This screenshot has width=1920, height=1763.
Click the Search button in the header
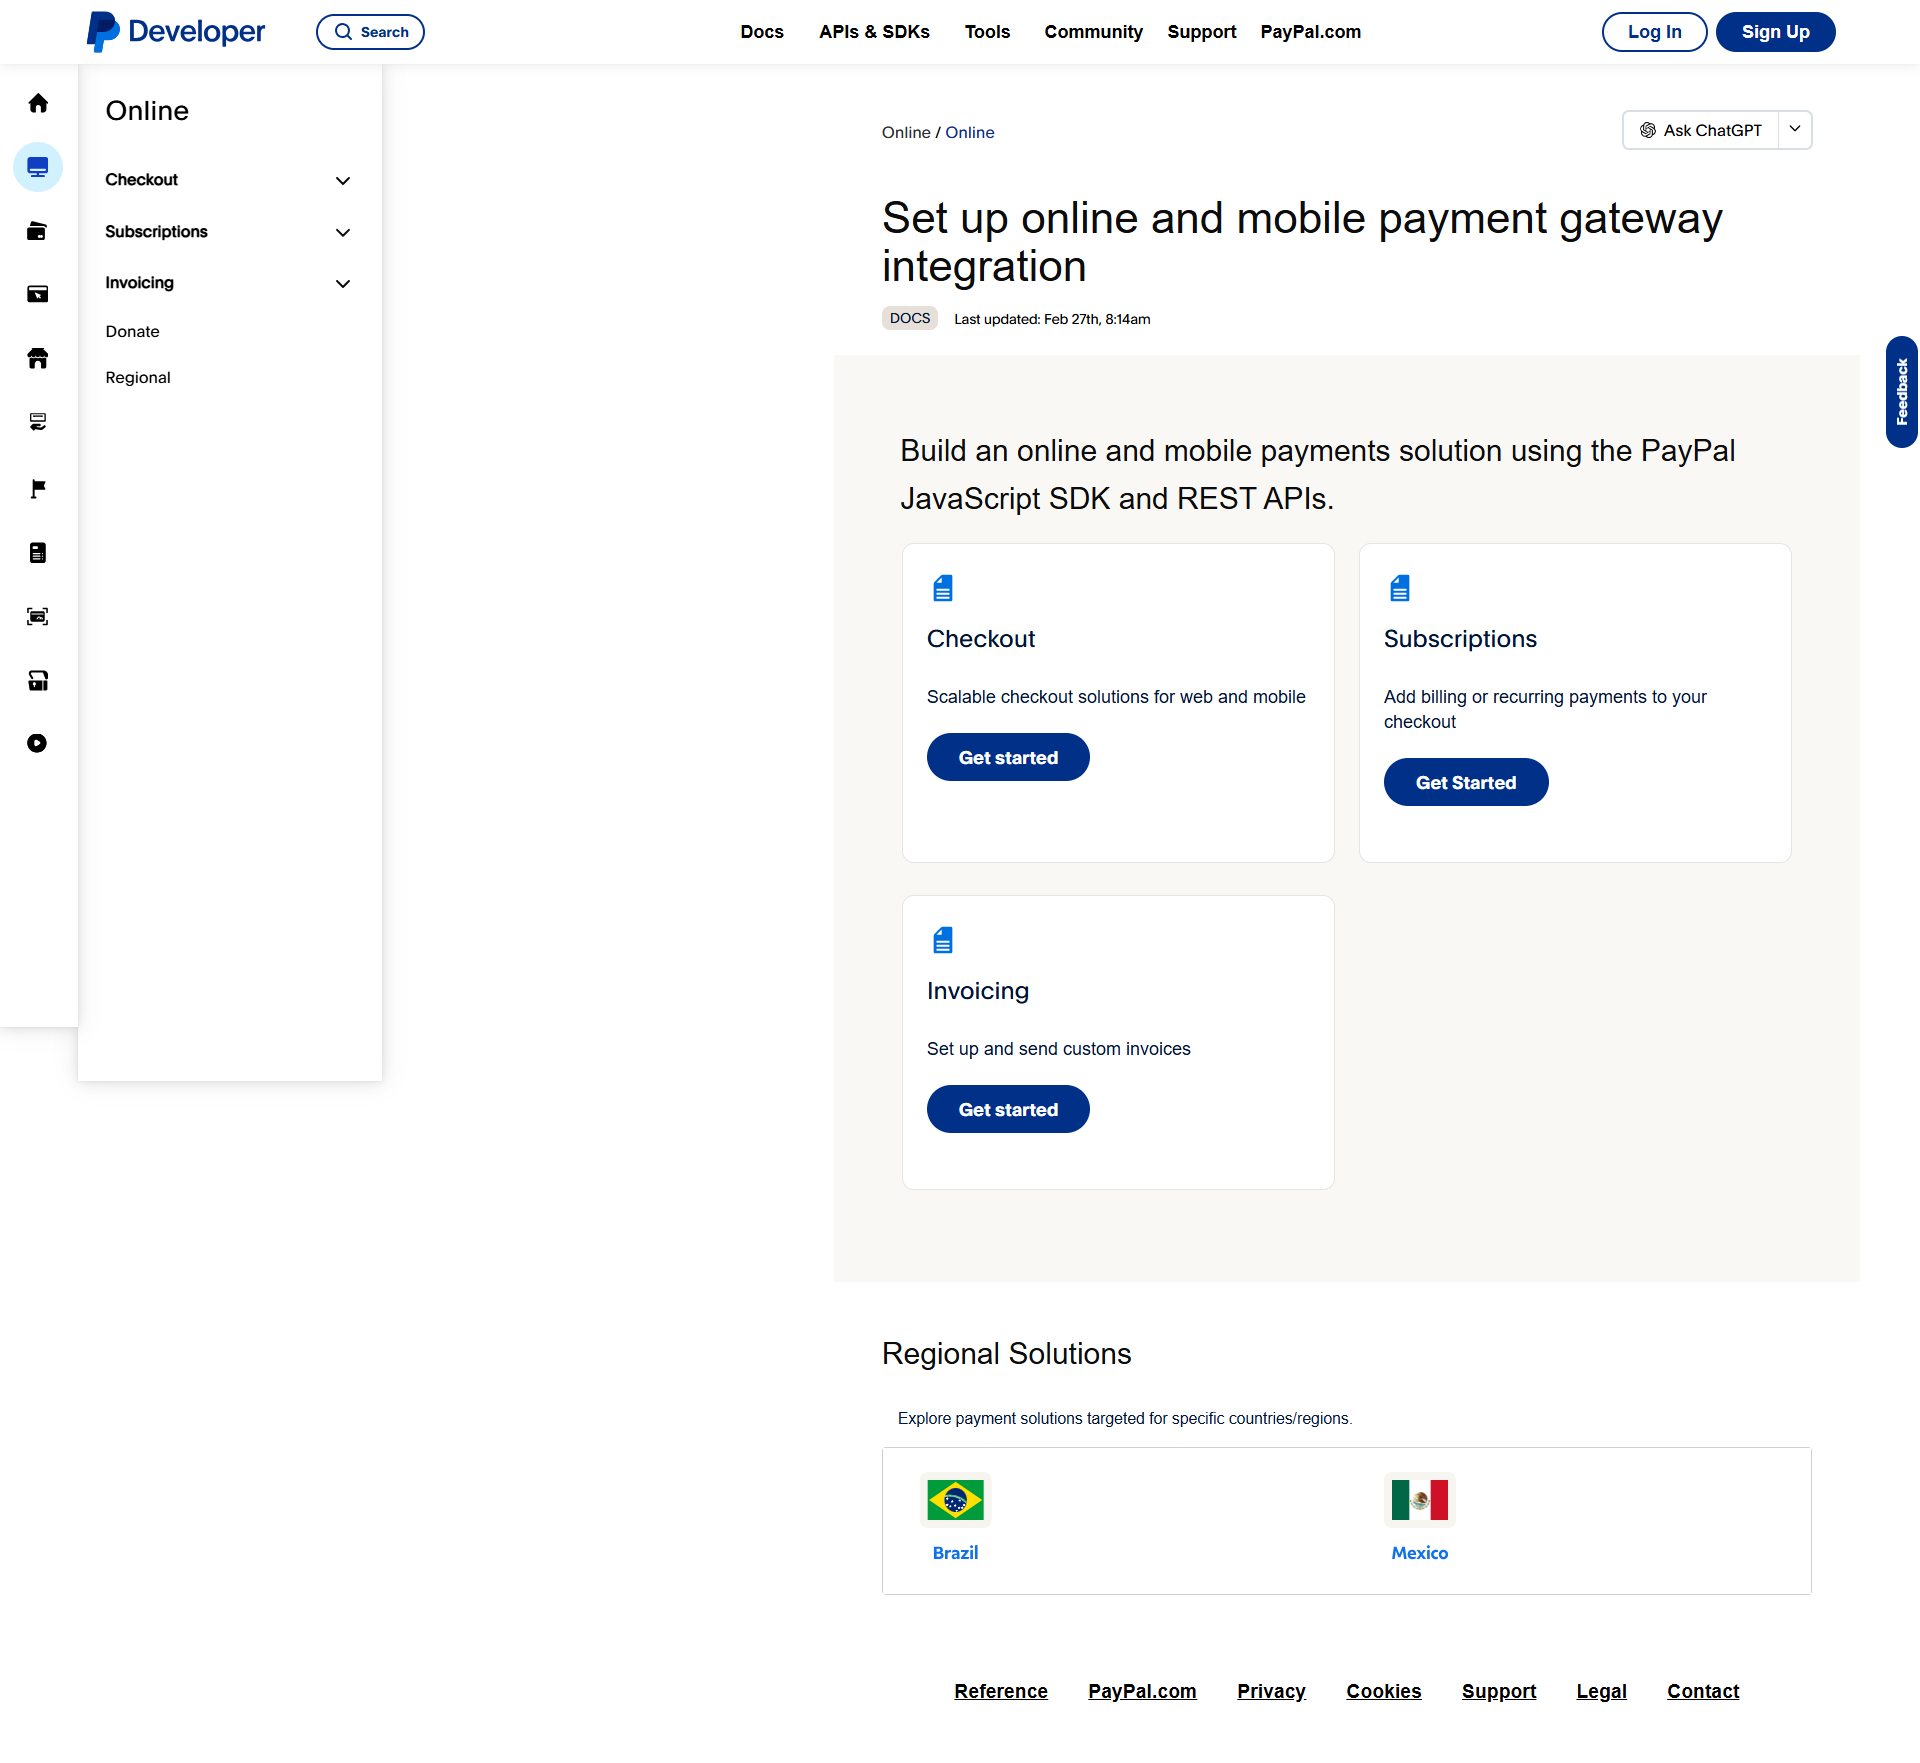pos(370,32)
